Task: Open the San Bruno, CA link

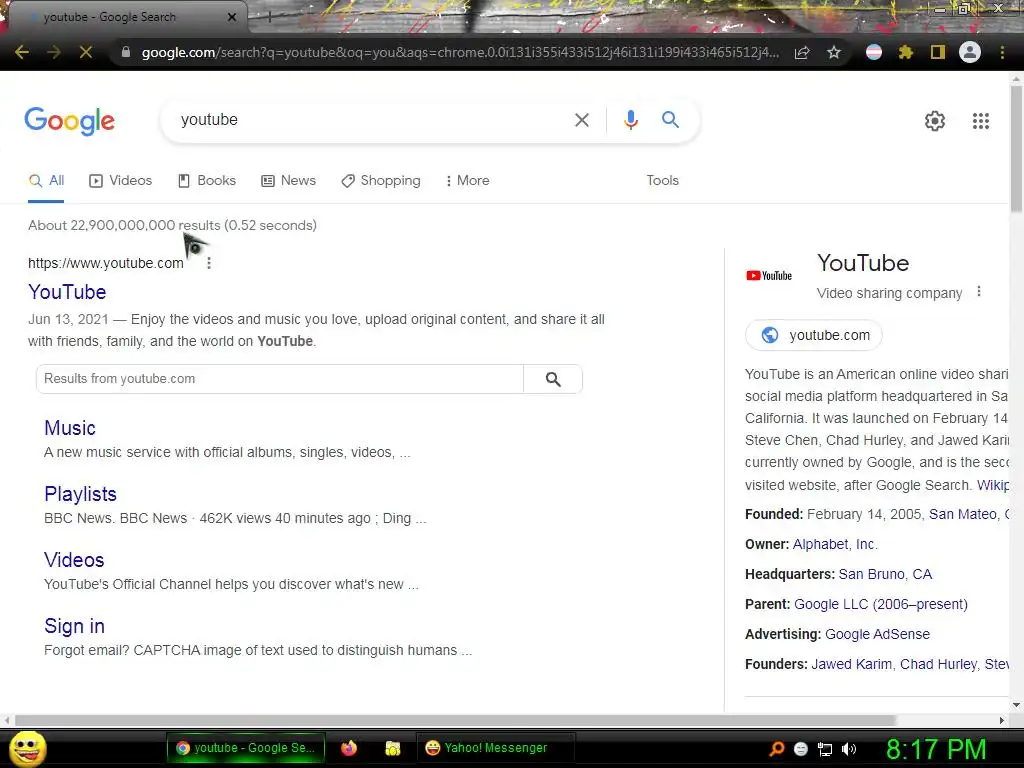Action: tap(885, 575)
